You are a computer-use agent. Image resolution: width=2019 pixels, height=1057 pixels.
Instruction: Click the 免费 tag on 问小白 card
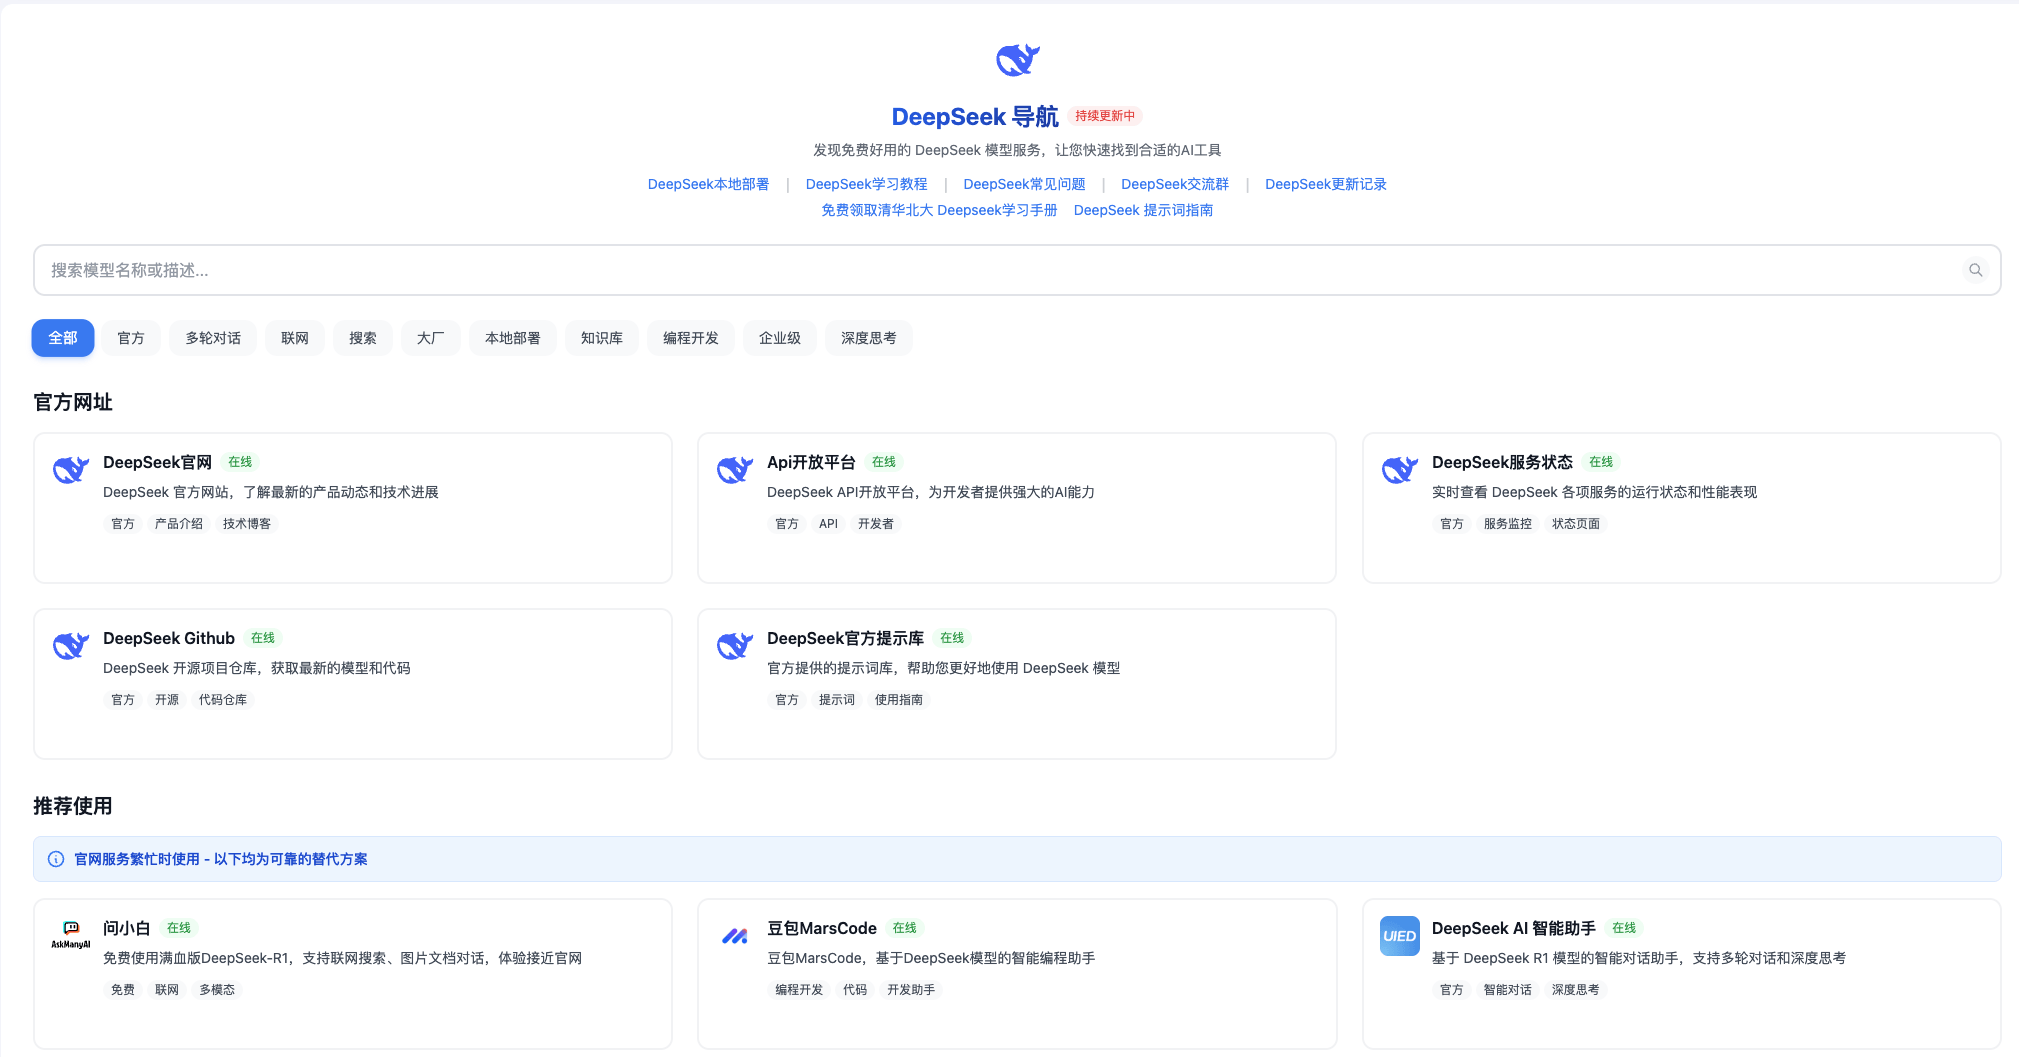[x=123, y=990]
